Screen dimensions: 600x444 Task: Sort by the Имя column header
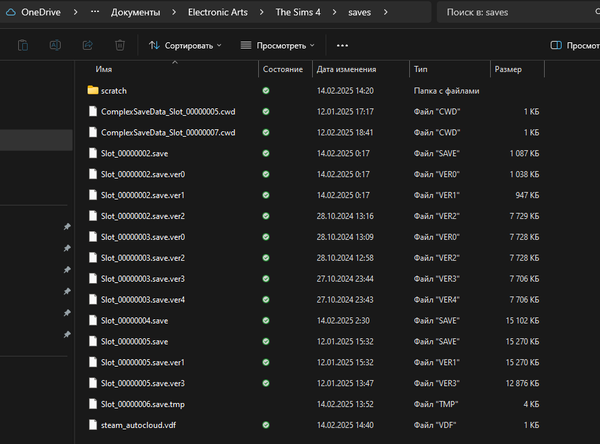click(x=104, y=69)
